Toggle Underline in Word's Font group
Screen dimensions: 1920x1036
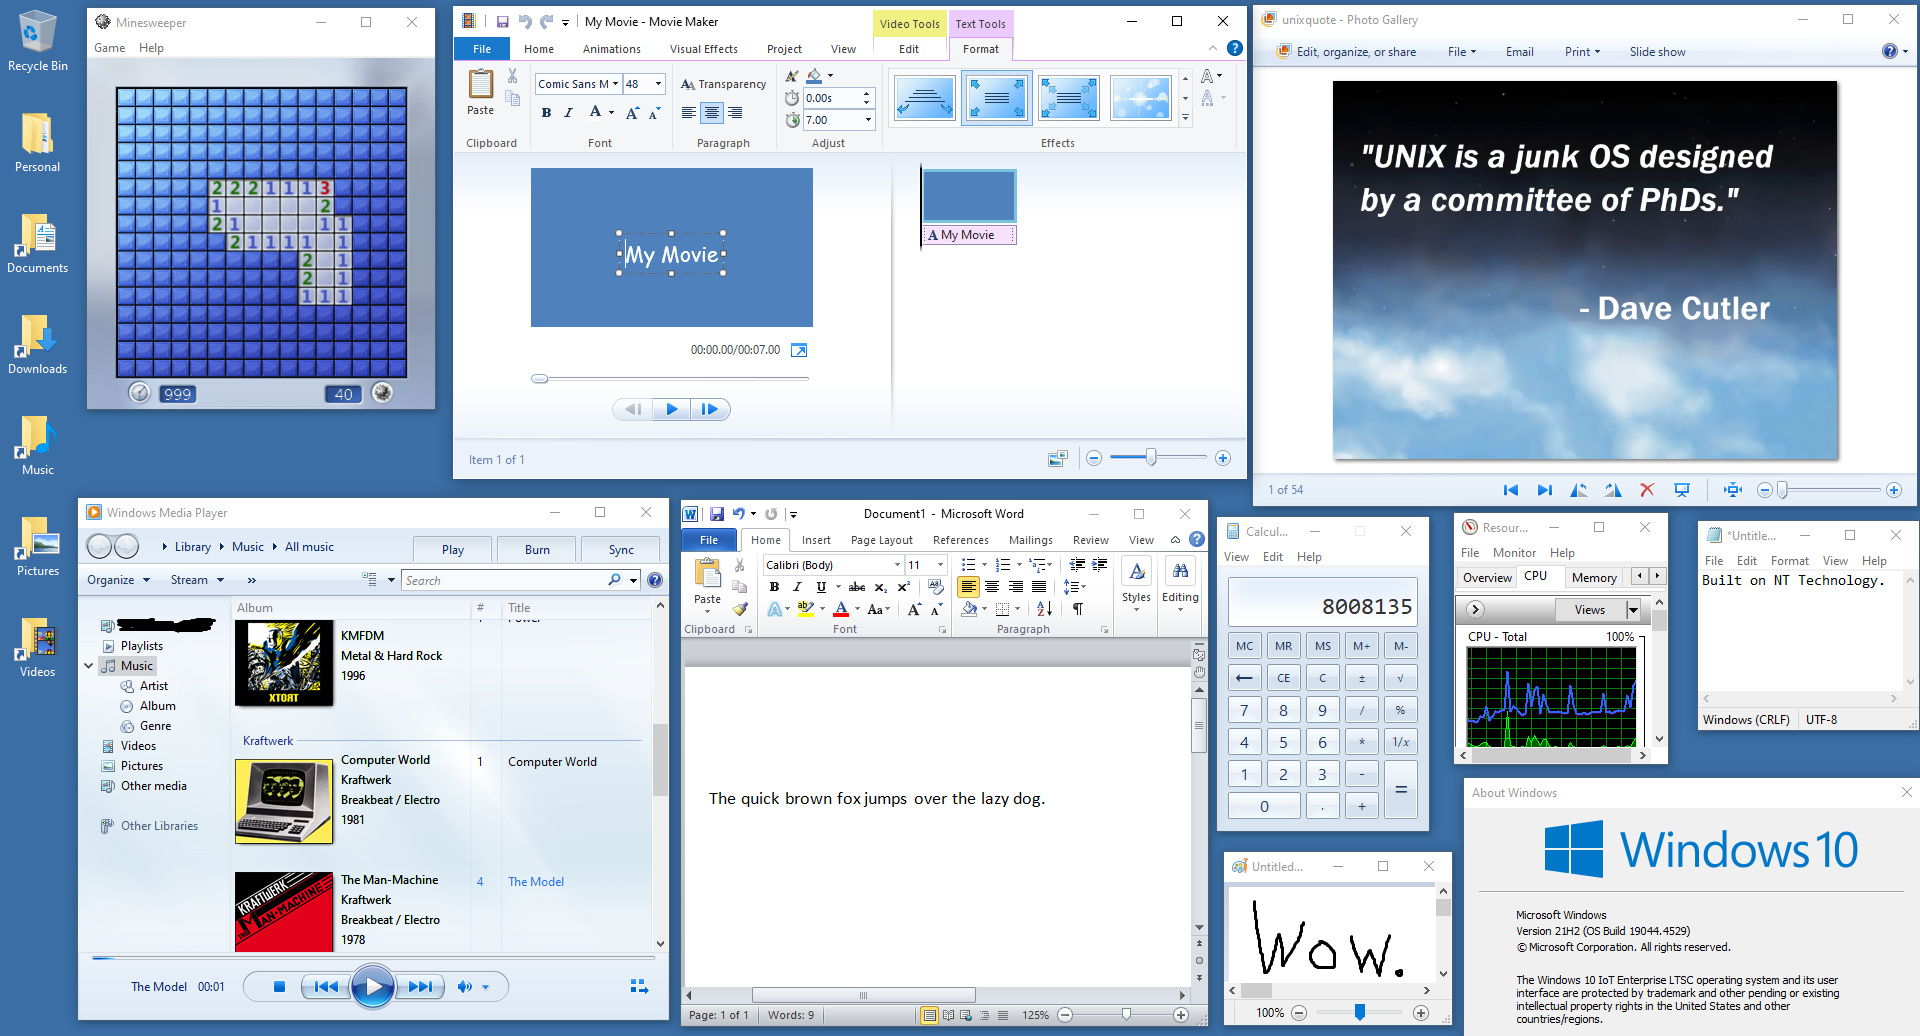[821, 587]
